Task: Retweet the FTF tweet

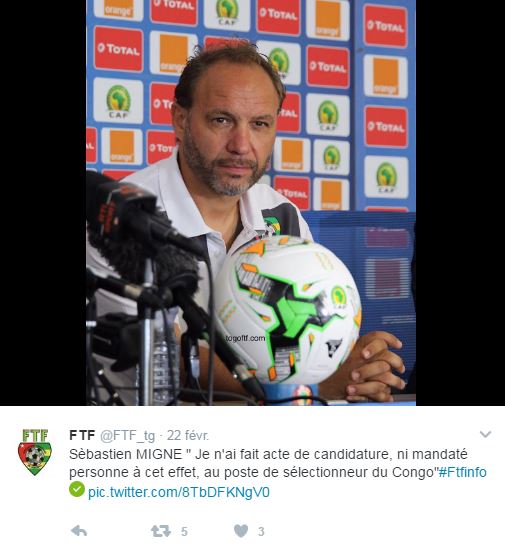Action: pos(161,531)
